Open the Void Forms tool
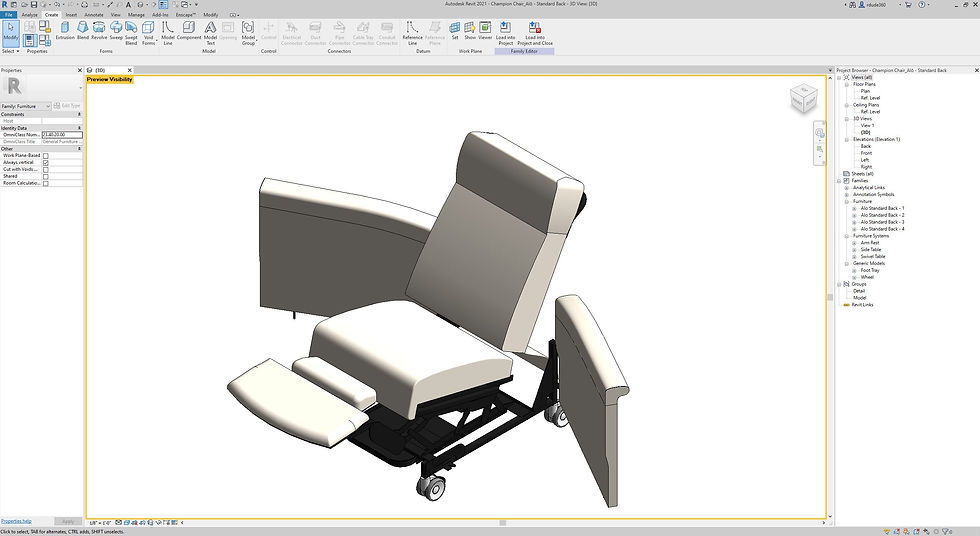The width and height of the screenshot is (980, 536). click(x=148, y=33)
